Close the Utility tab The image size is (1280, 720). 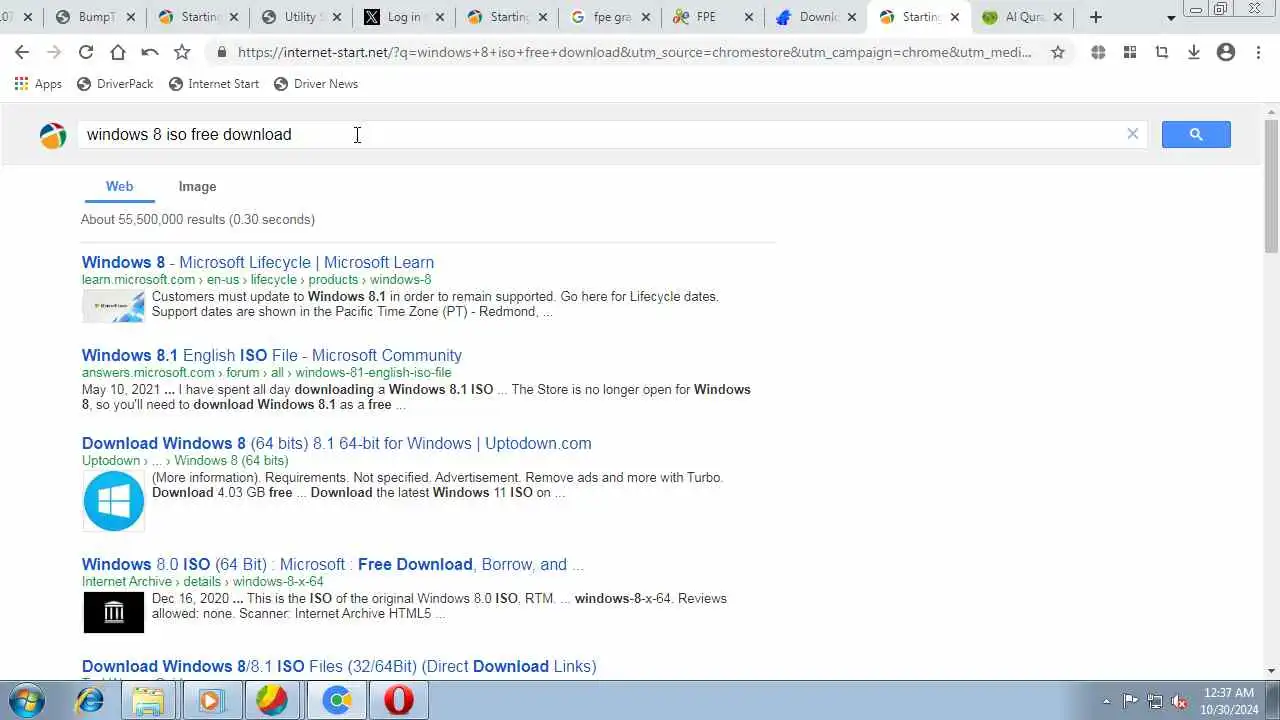click(x=337, y=17)
